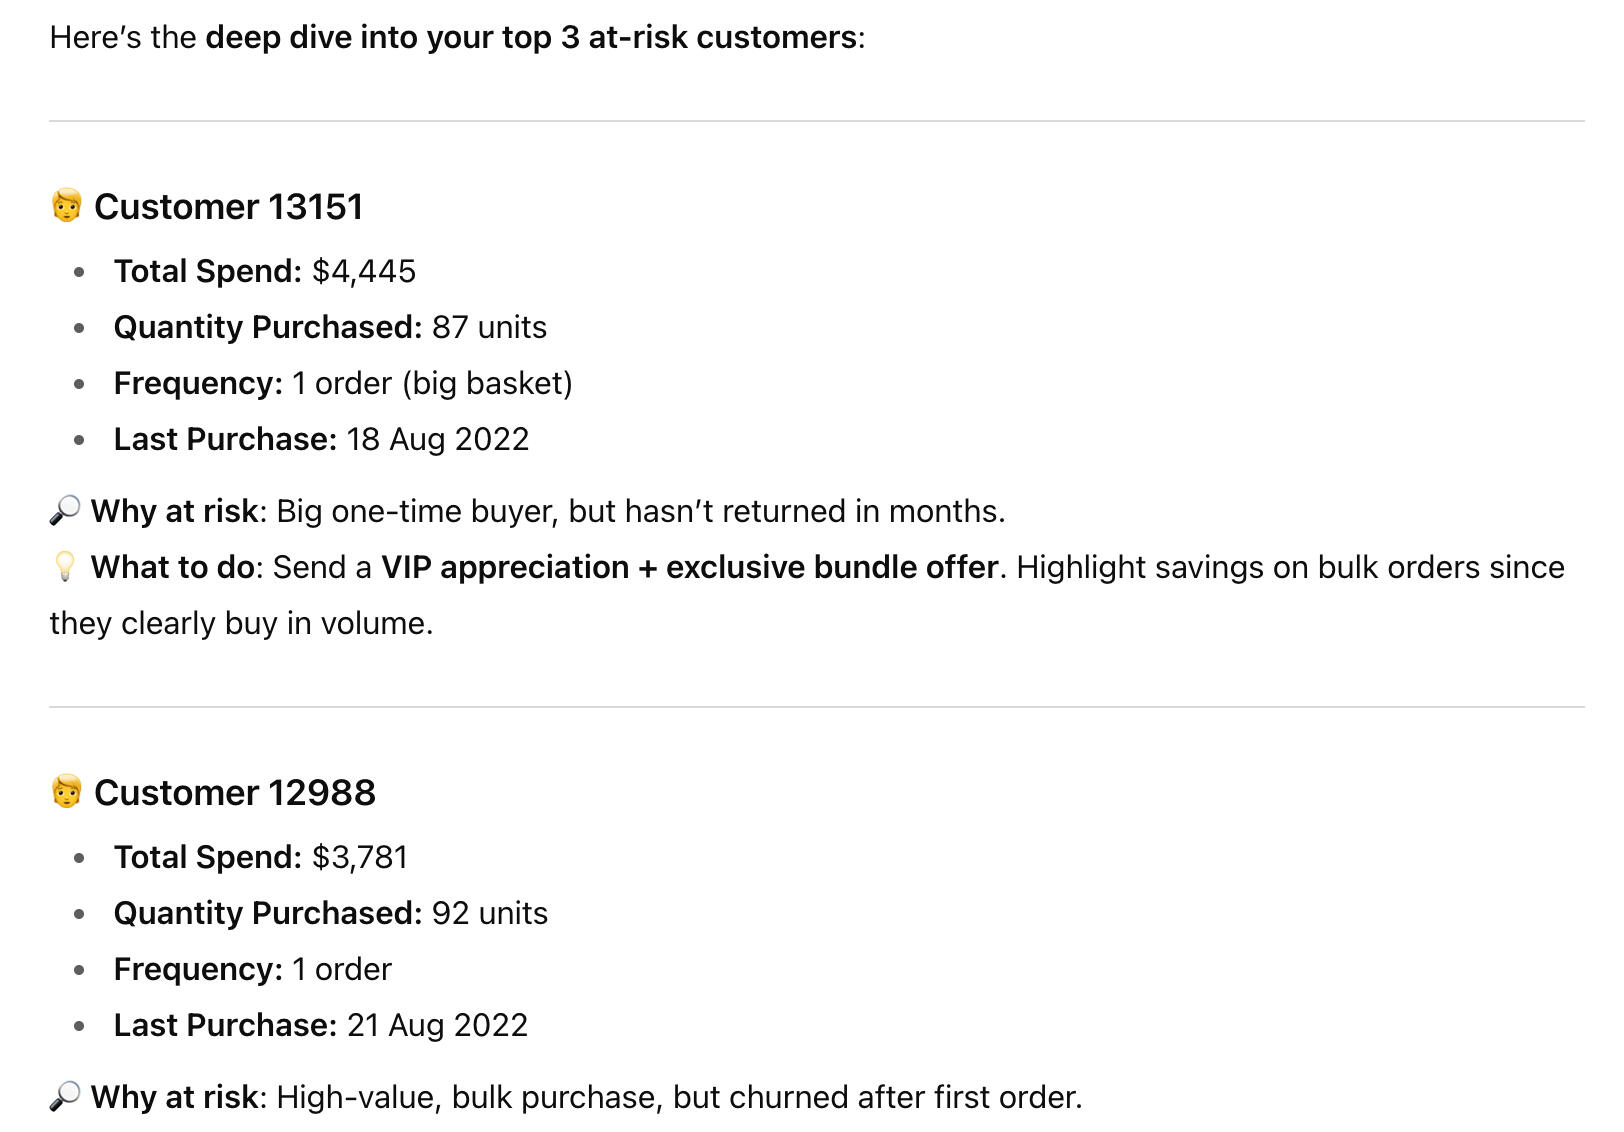The image size is (1624, 1132).
Task: Click the $3,781 total spend value
Action: point(360,857)
